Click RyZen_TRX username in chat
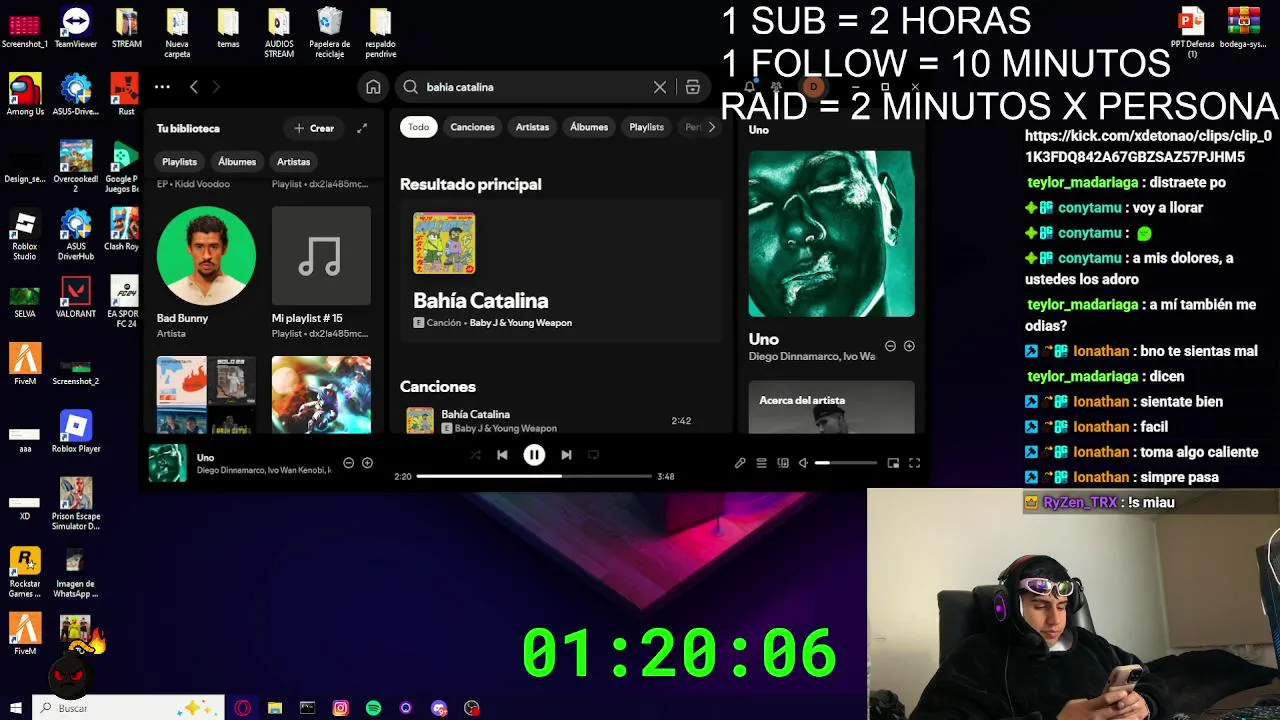 tap(1079, 502)
